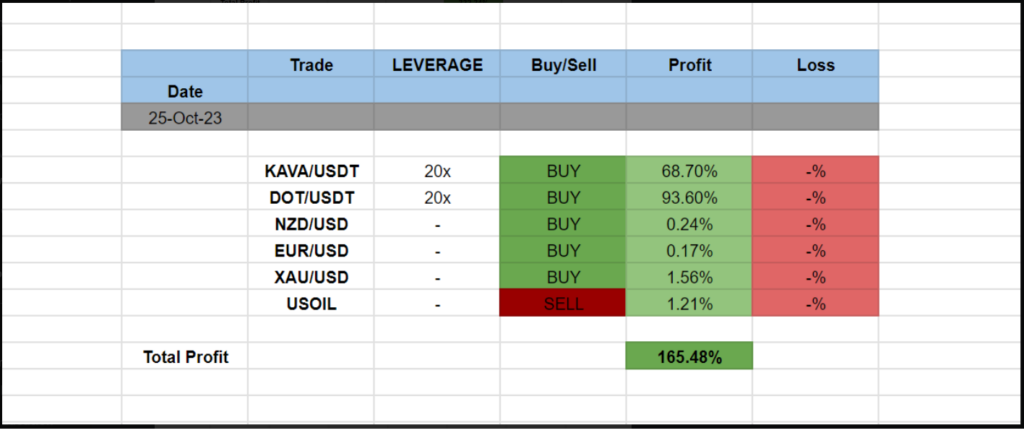
Task: Select KAVA/USDT 20x leverage cell
Action: pos(437,171)
